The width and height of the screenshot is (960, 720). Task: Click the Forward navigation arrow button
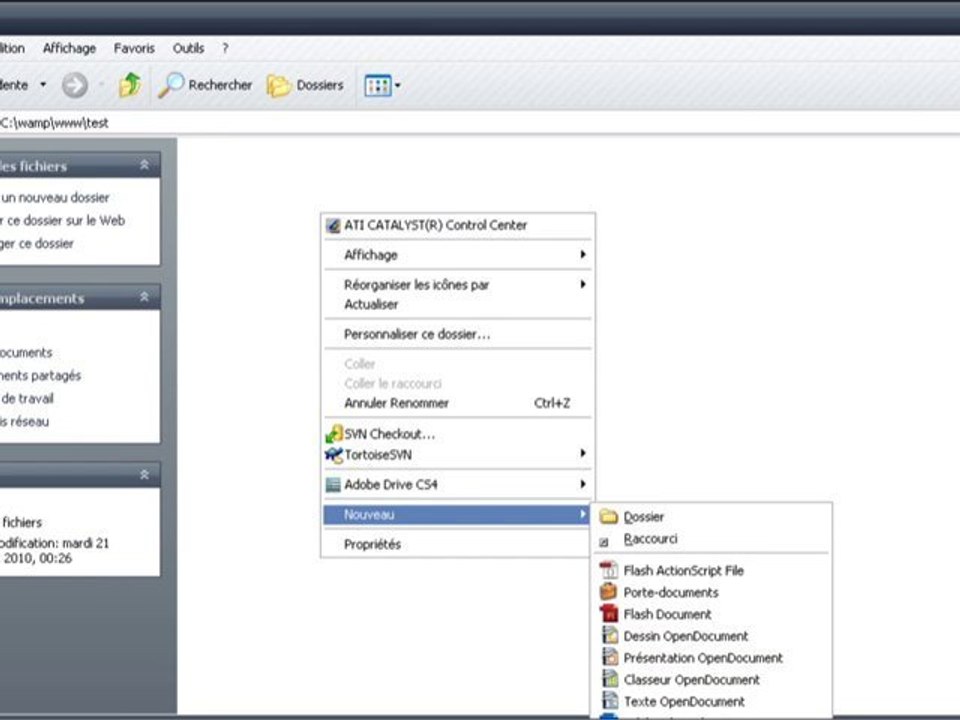(x=75, y=85)
